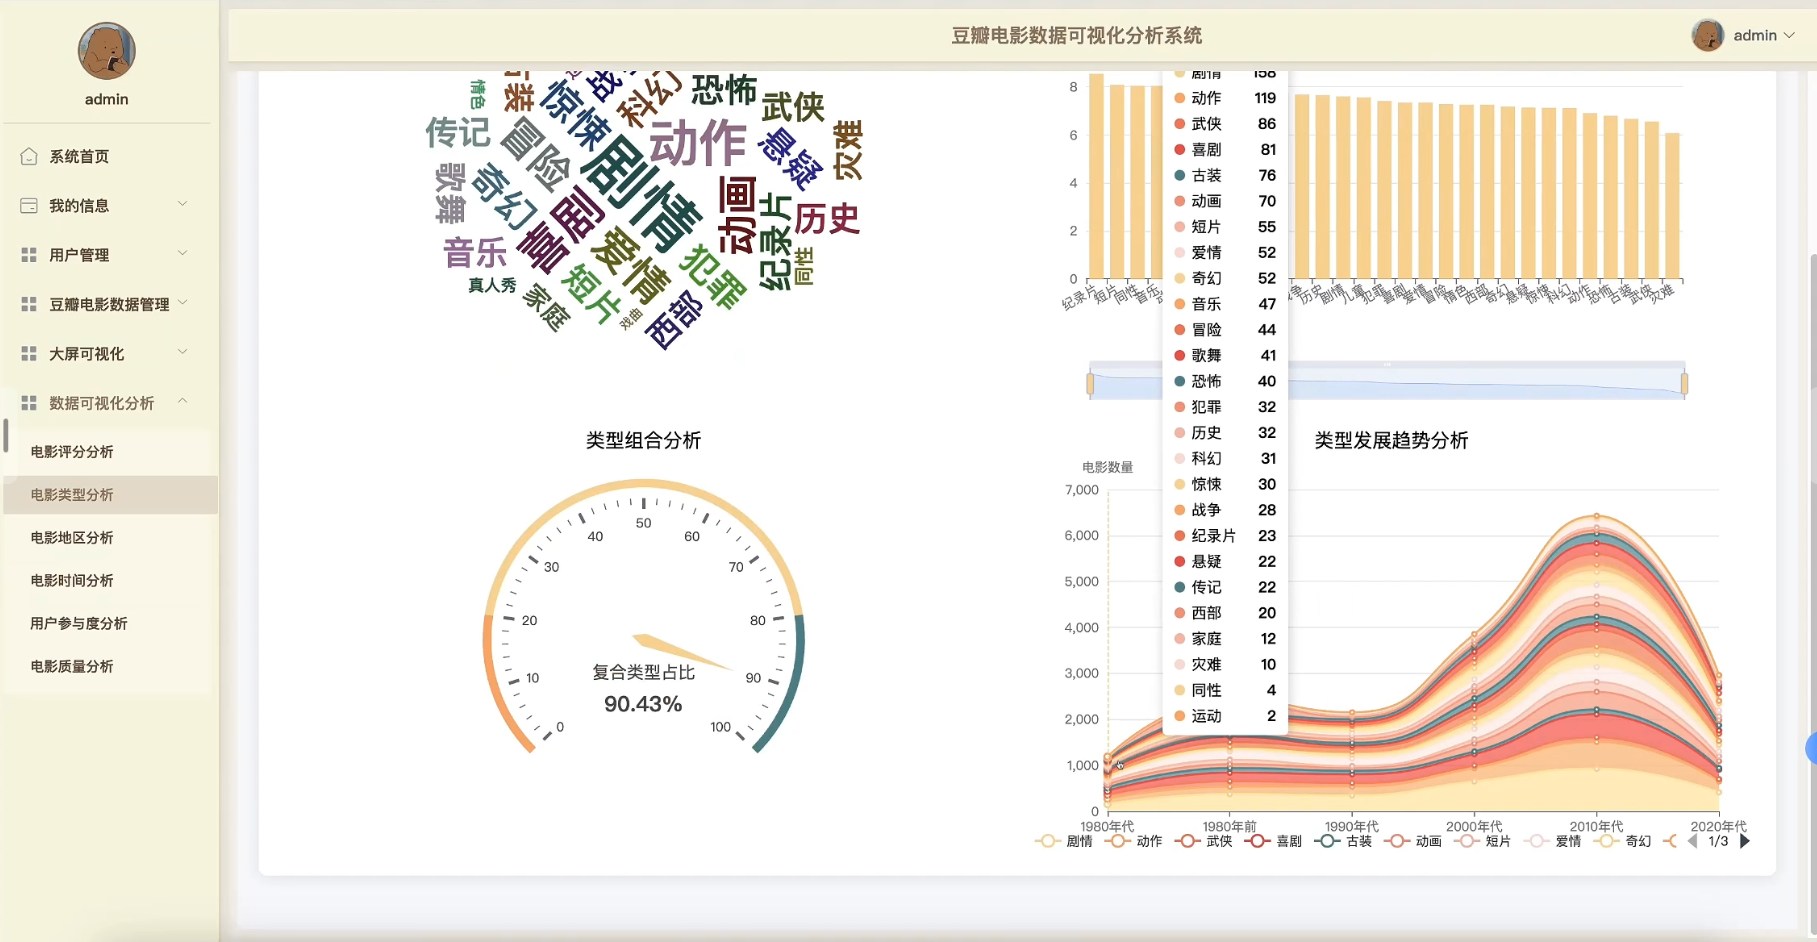This screenshot has width=1817, height=942.
Task: Click the word 武侠 in word cloud
Action: point(793,107)
